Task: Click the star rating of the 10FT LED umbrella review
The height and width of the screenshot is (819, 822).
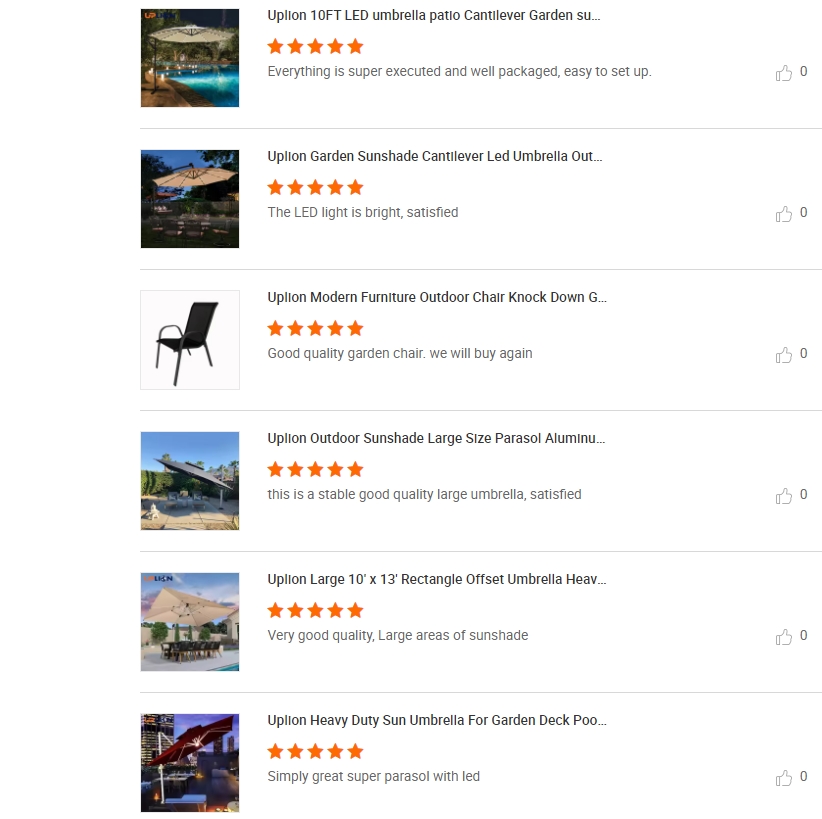Action: pos(315,46)
